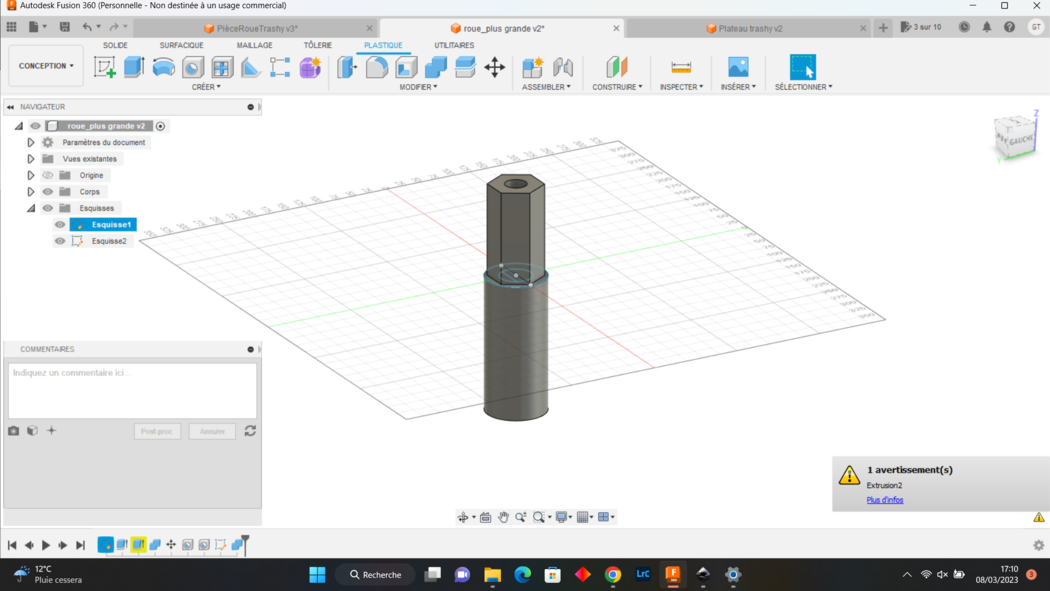Screen dimensions: 1050x591
Task: Click the Fillet tool in Modifier
Action: point(377,67)
